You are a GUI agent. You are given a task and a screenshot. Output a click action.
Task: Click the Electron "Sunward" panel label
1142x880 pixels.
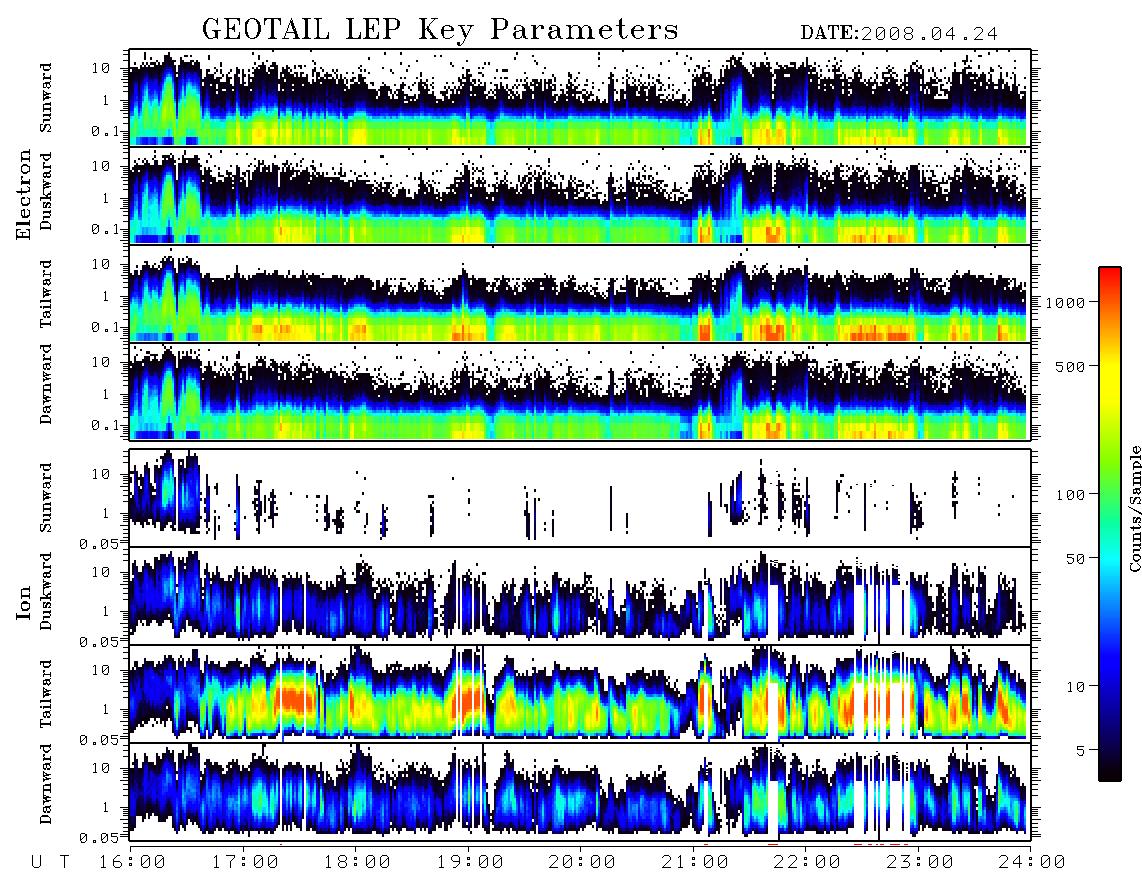46,98
